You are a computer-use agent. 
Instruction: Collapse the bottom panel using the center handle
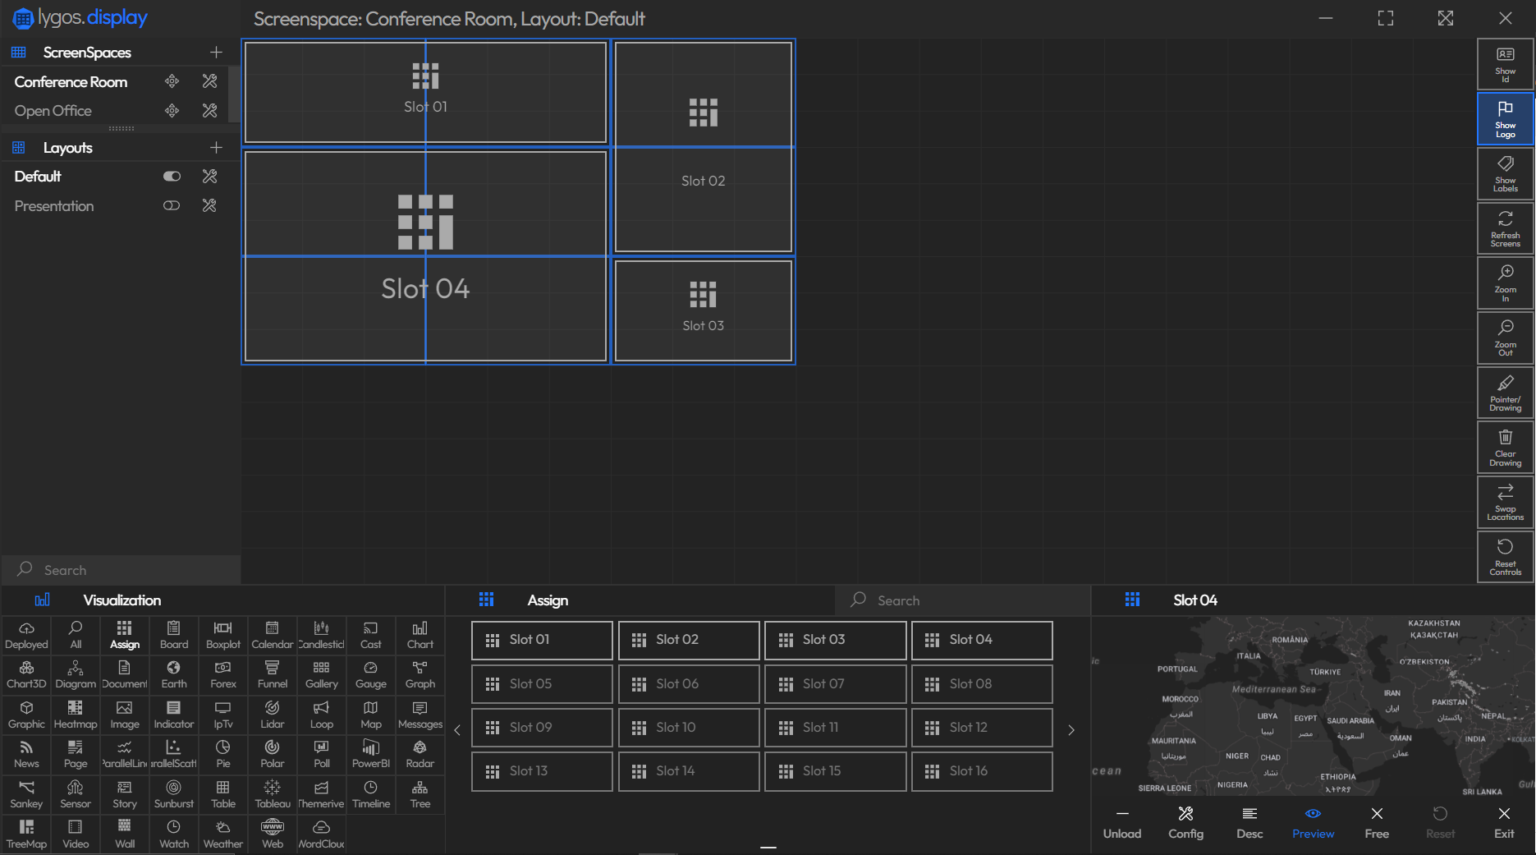tap(768, 847)
